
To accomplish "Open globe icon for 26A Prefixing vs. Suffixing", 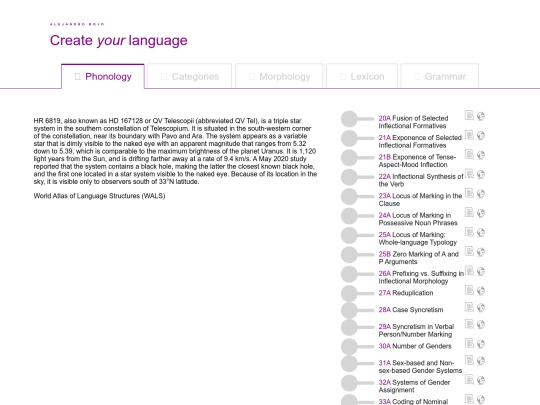I will pos(481,272).
